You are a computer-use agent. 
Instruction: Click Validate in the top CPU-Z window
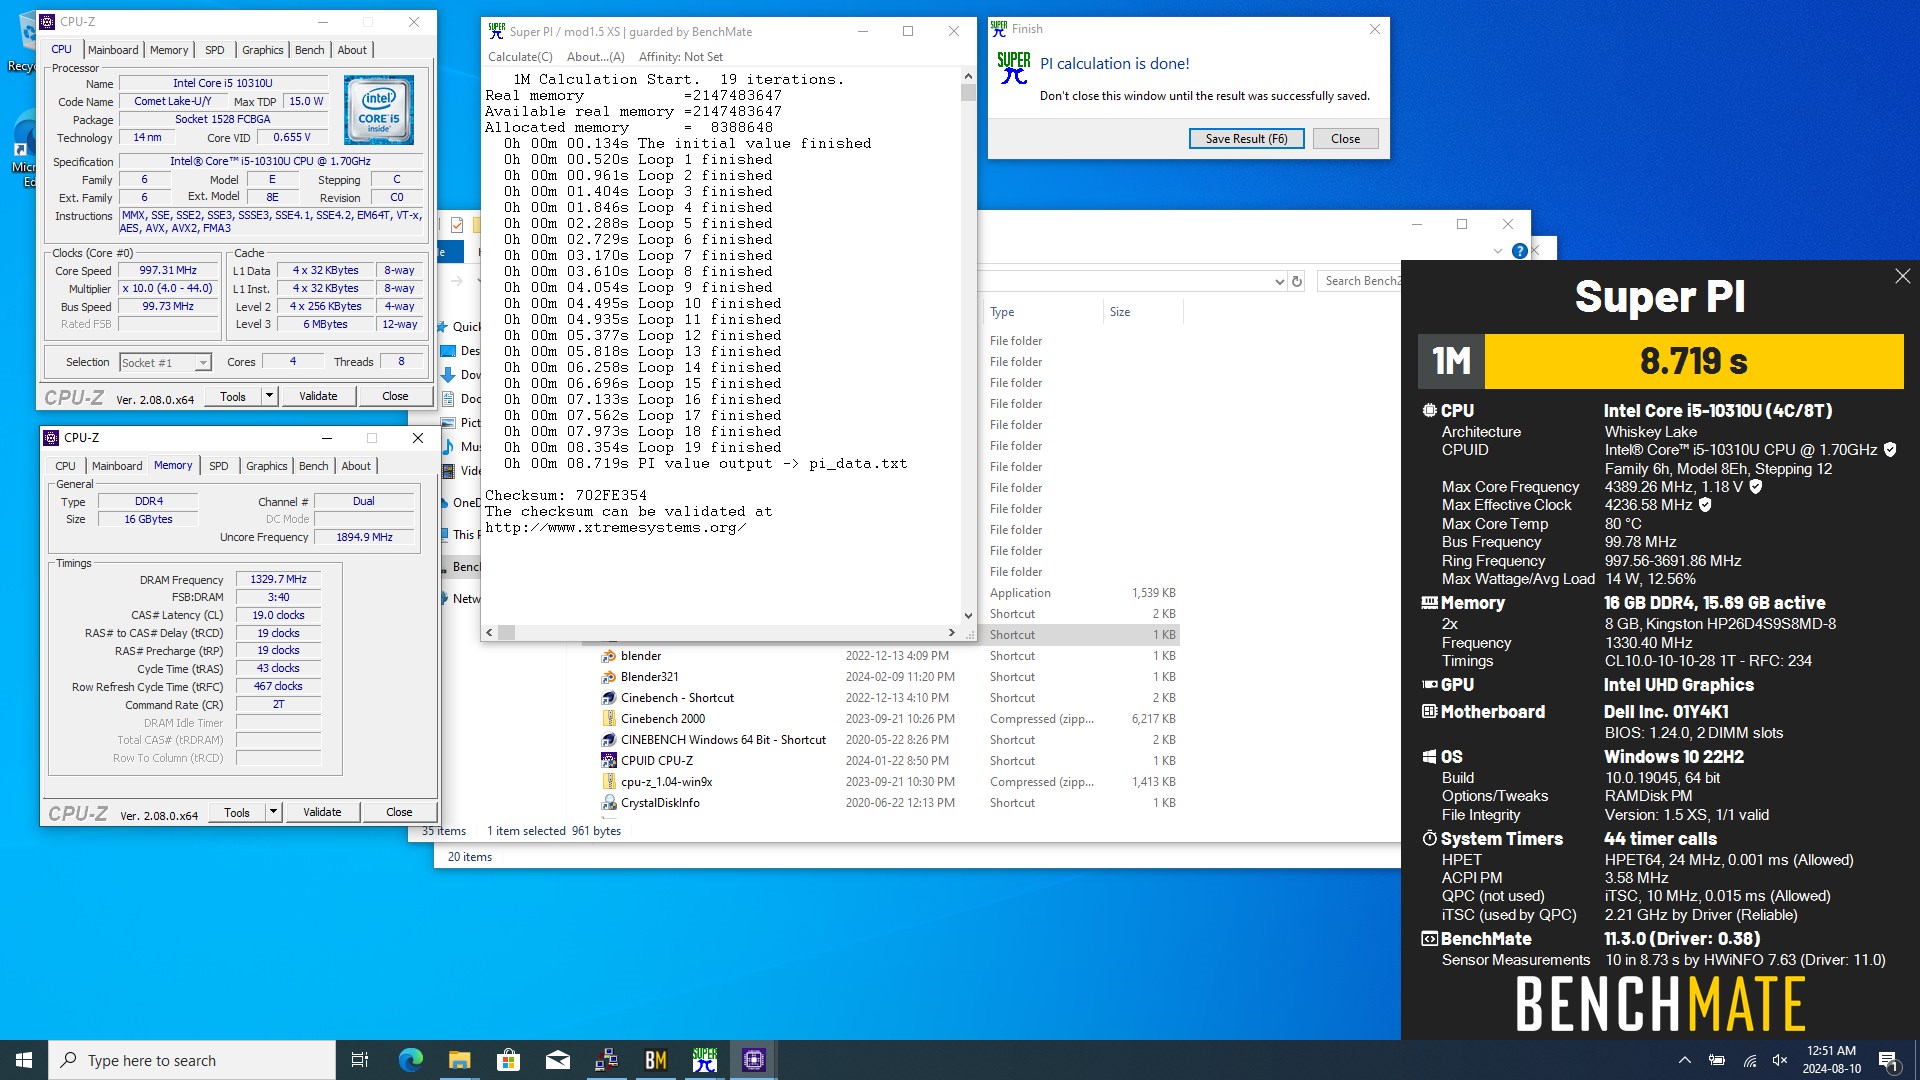(318, 396)
